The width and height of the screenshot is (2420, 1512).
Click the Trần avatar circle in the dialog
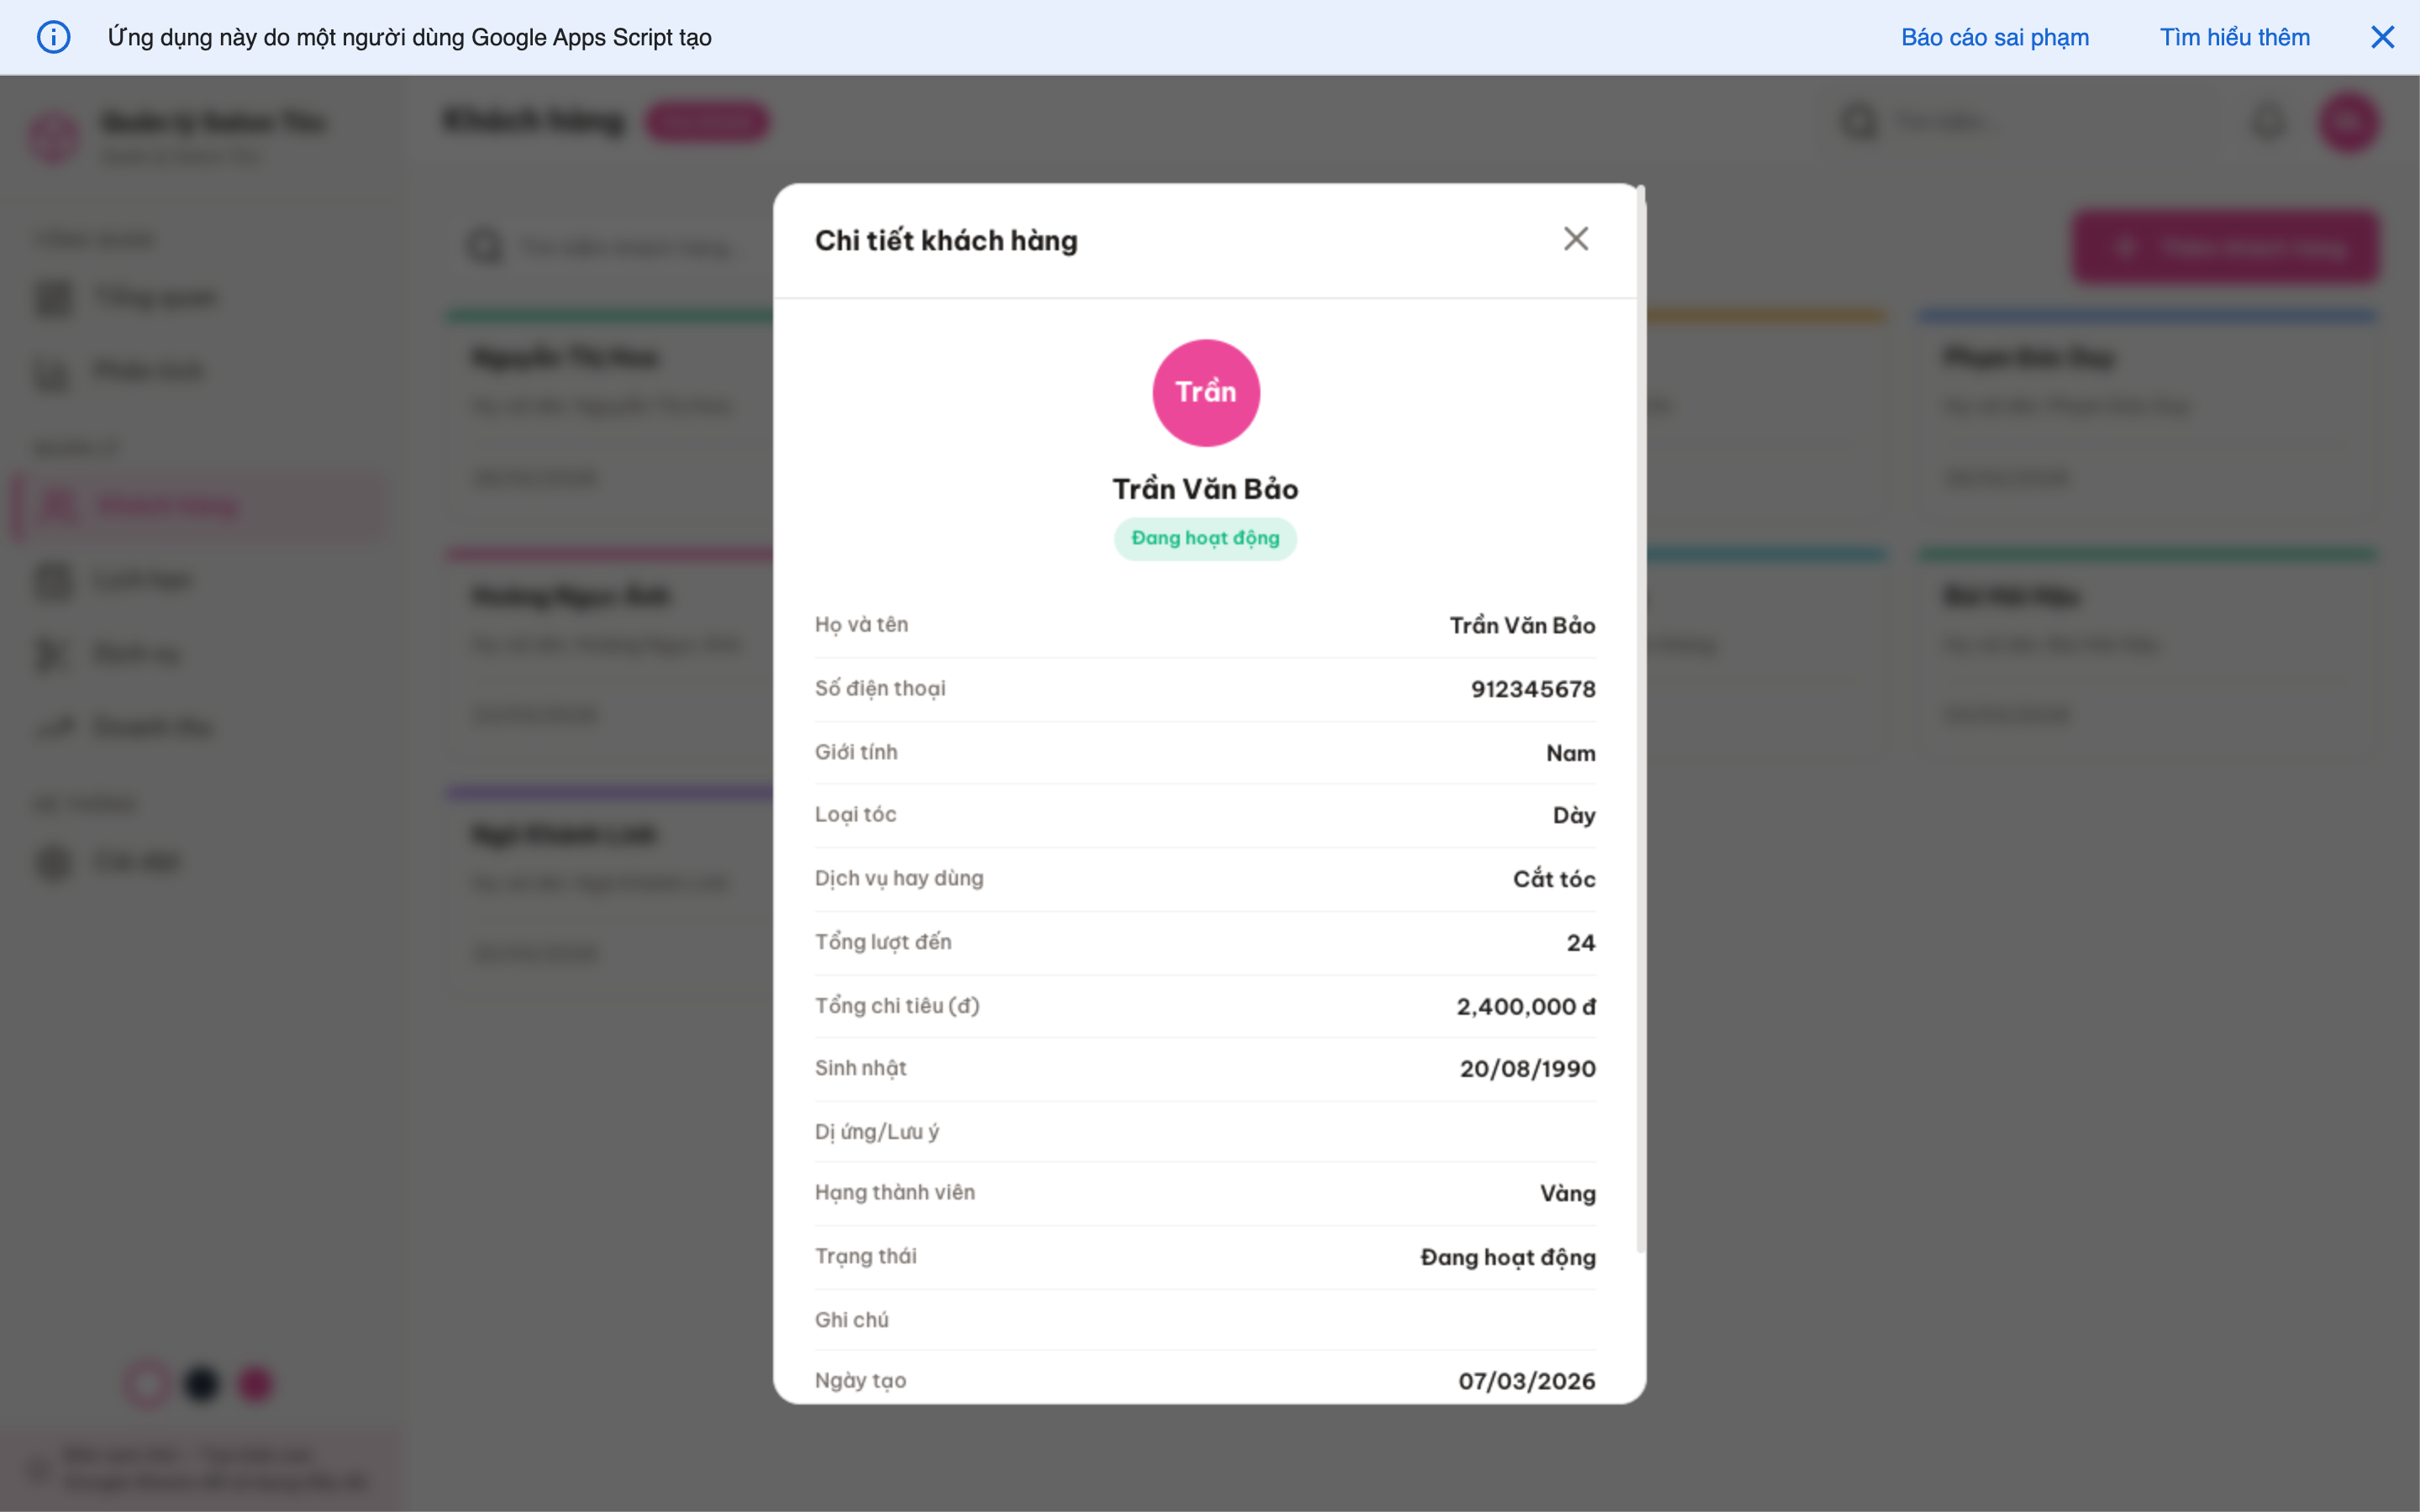[1206, 392]
